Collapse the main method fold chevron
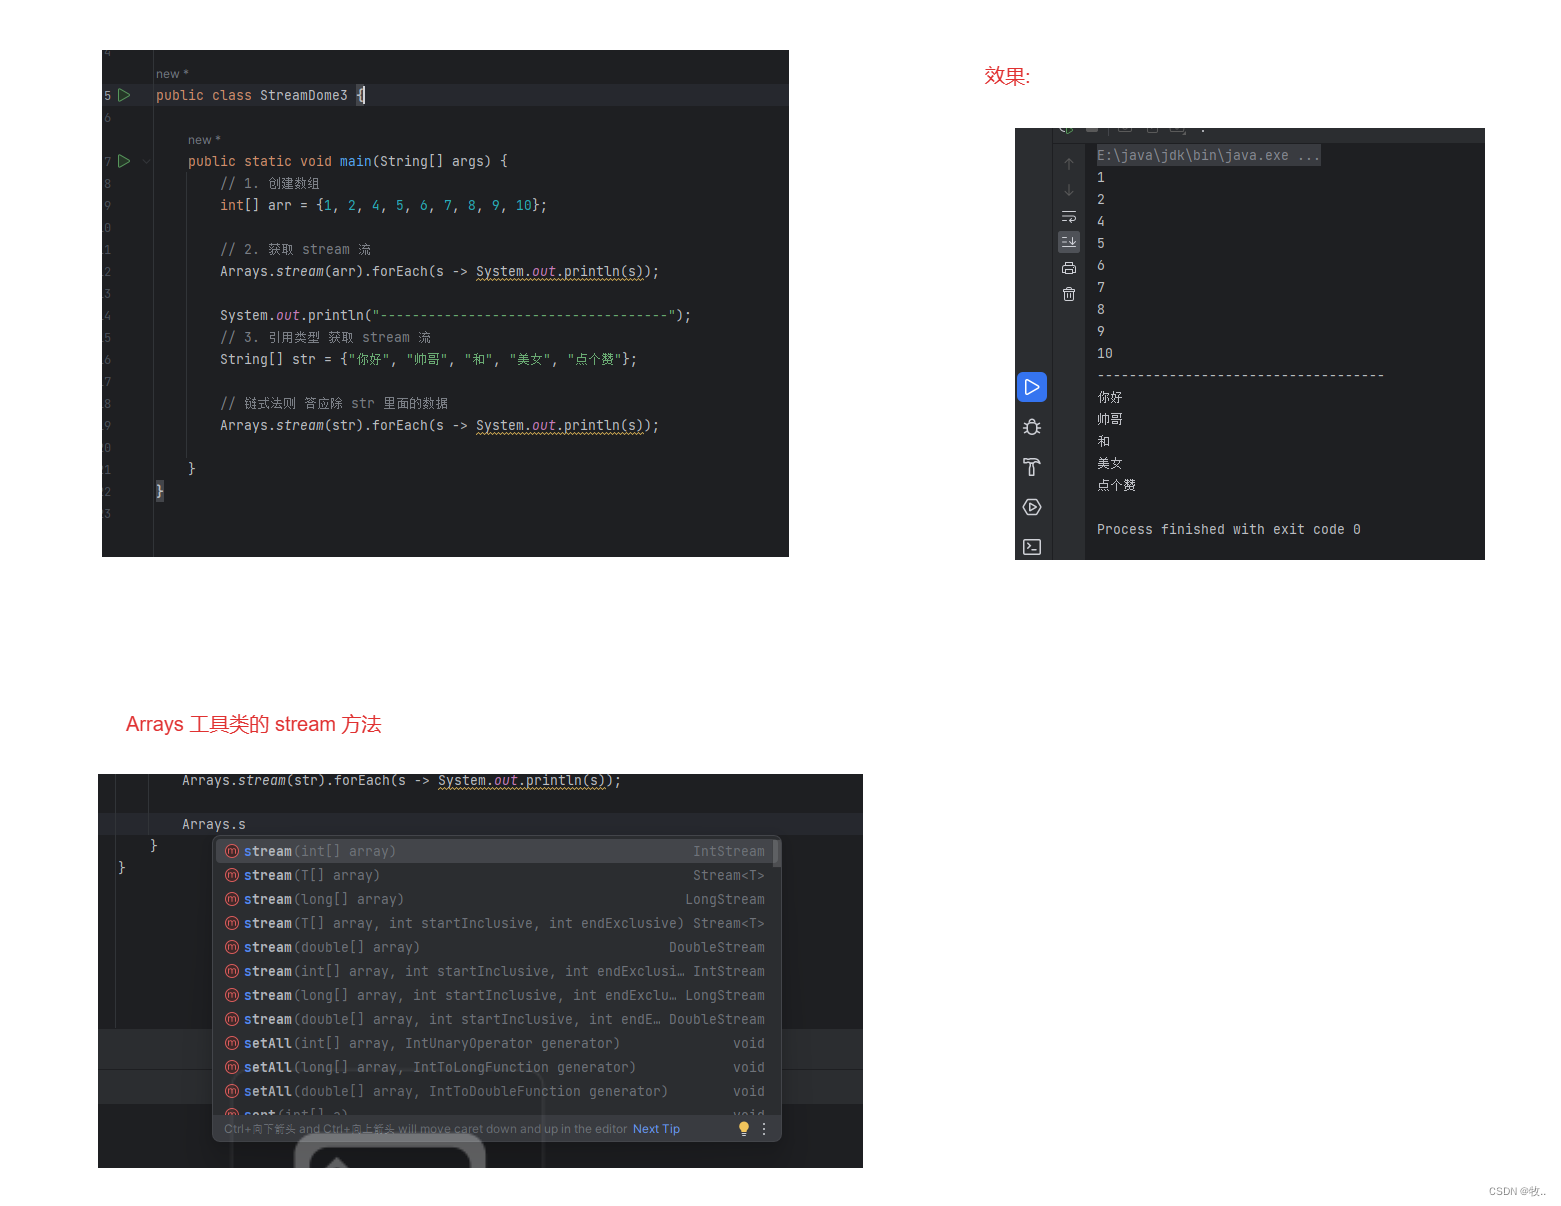The height and width of the screenshot is (1206, 1561). (146, 161)
